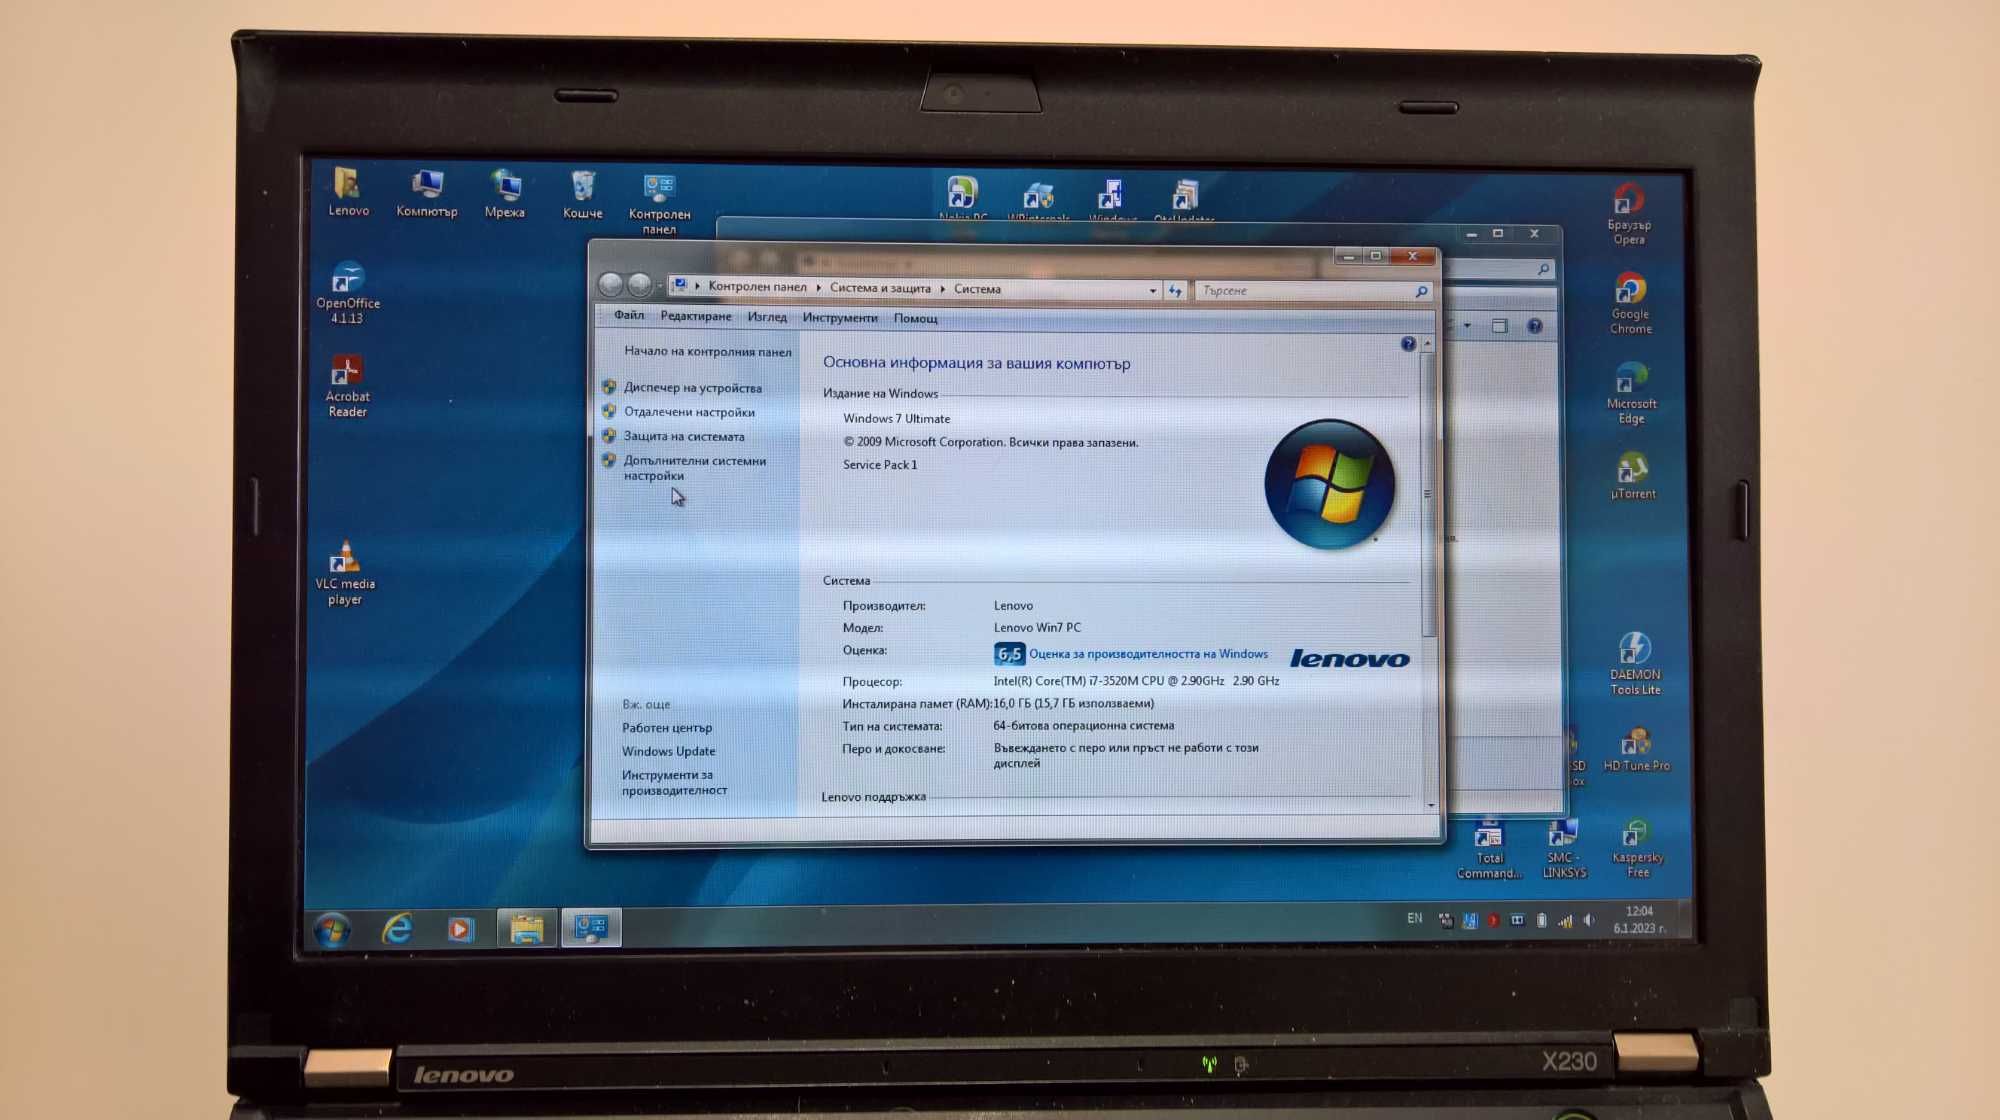Click into the Търсене search field
Image resolution: width=2000 pixels, height=1120 pixels.
point(1312,291)
